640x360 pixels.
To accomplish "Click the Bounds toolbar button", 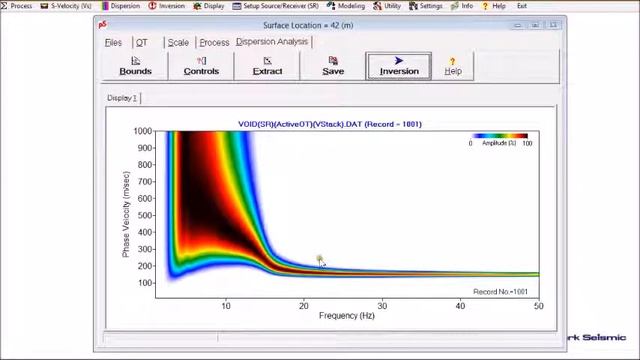I will click(136, 66).
